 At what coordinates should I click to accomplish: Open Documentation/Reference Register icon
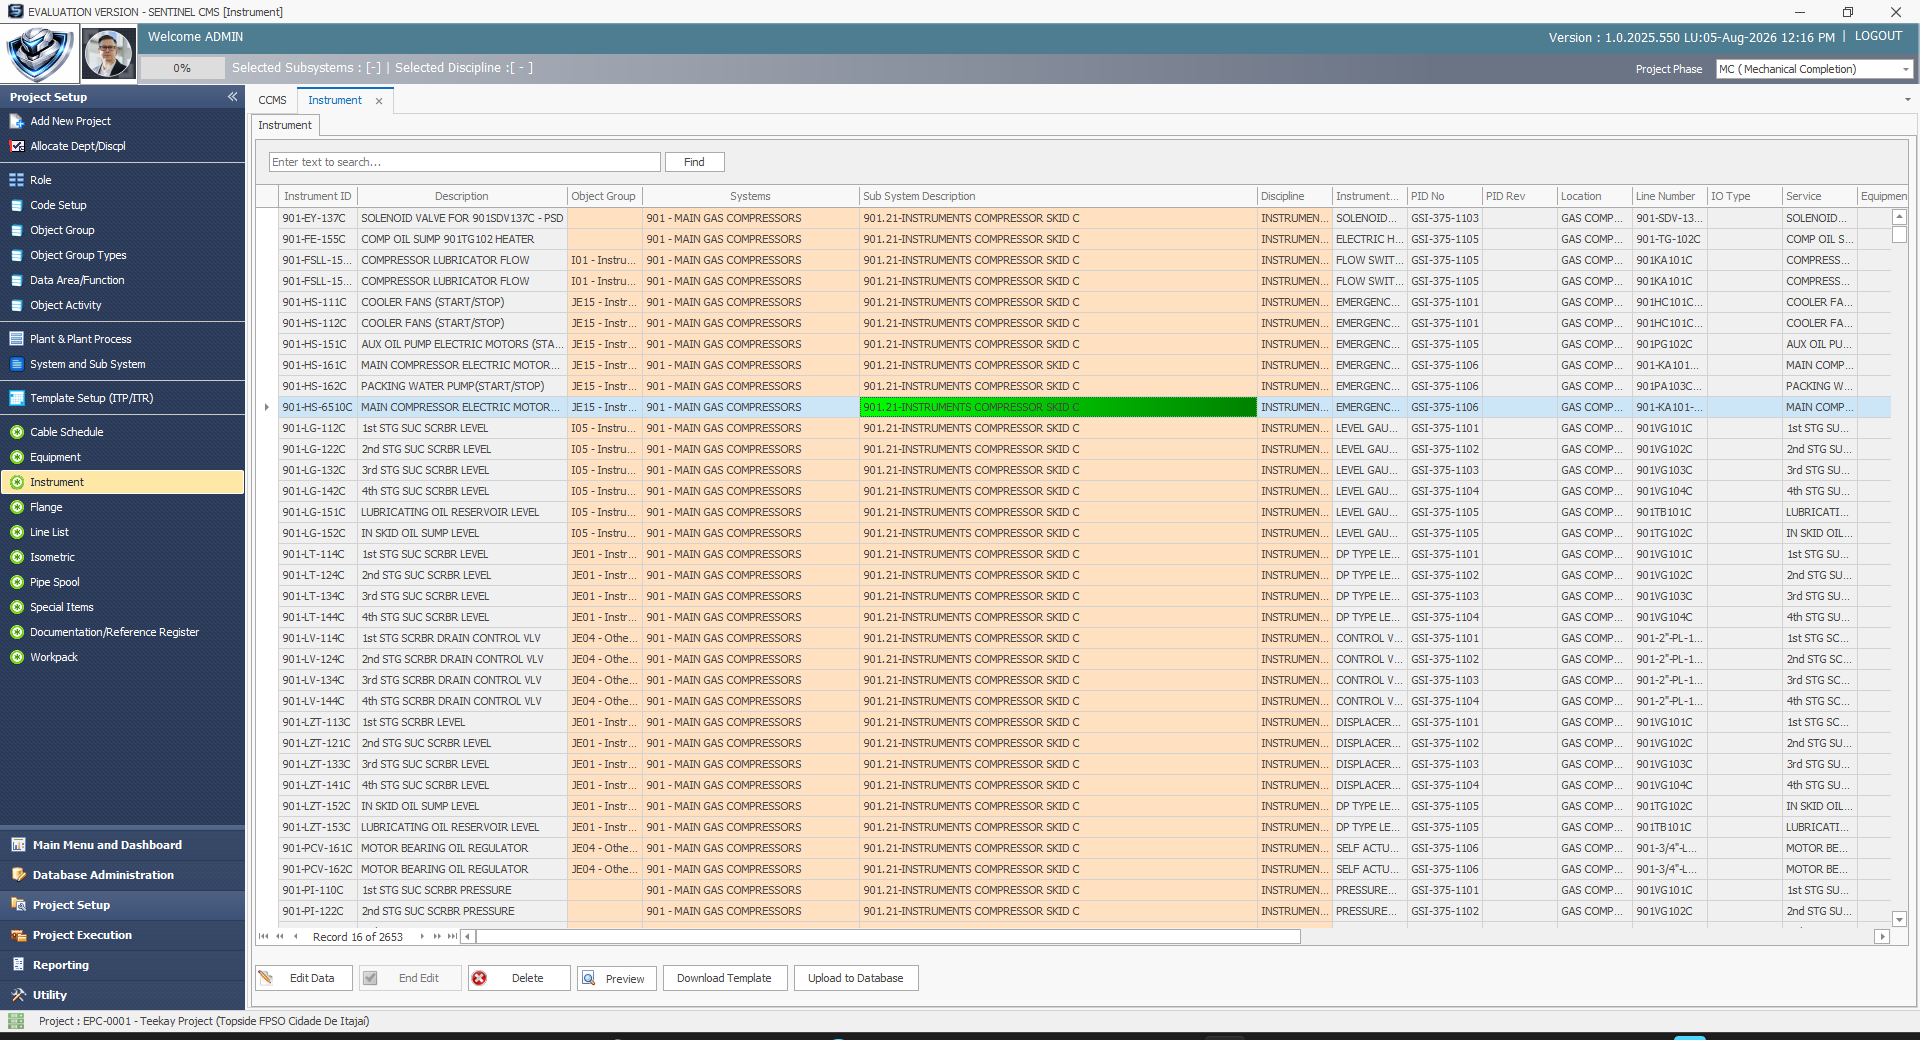coord(17,632)
